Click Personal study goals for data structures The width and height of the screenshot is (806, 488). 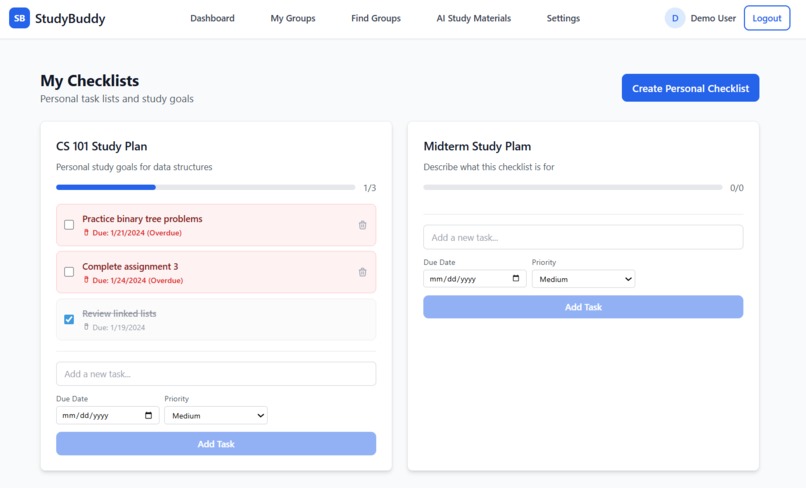pos(134,167)
